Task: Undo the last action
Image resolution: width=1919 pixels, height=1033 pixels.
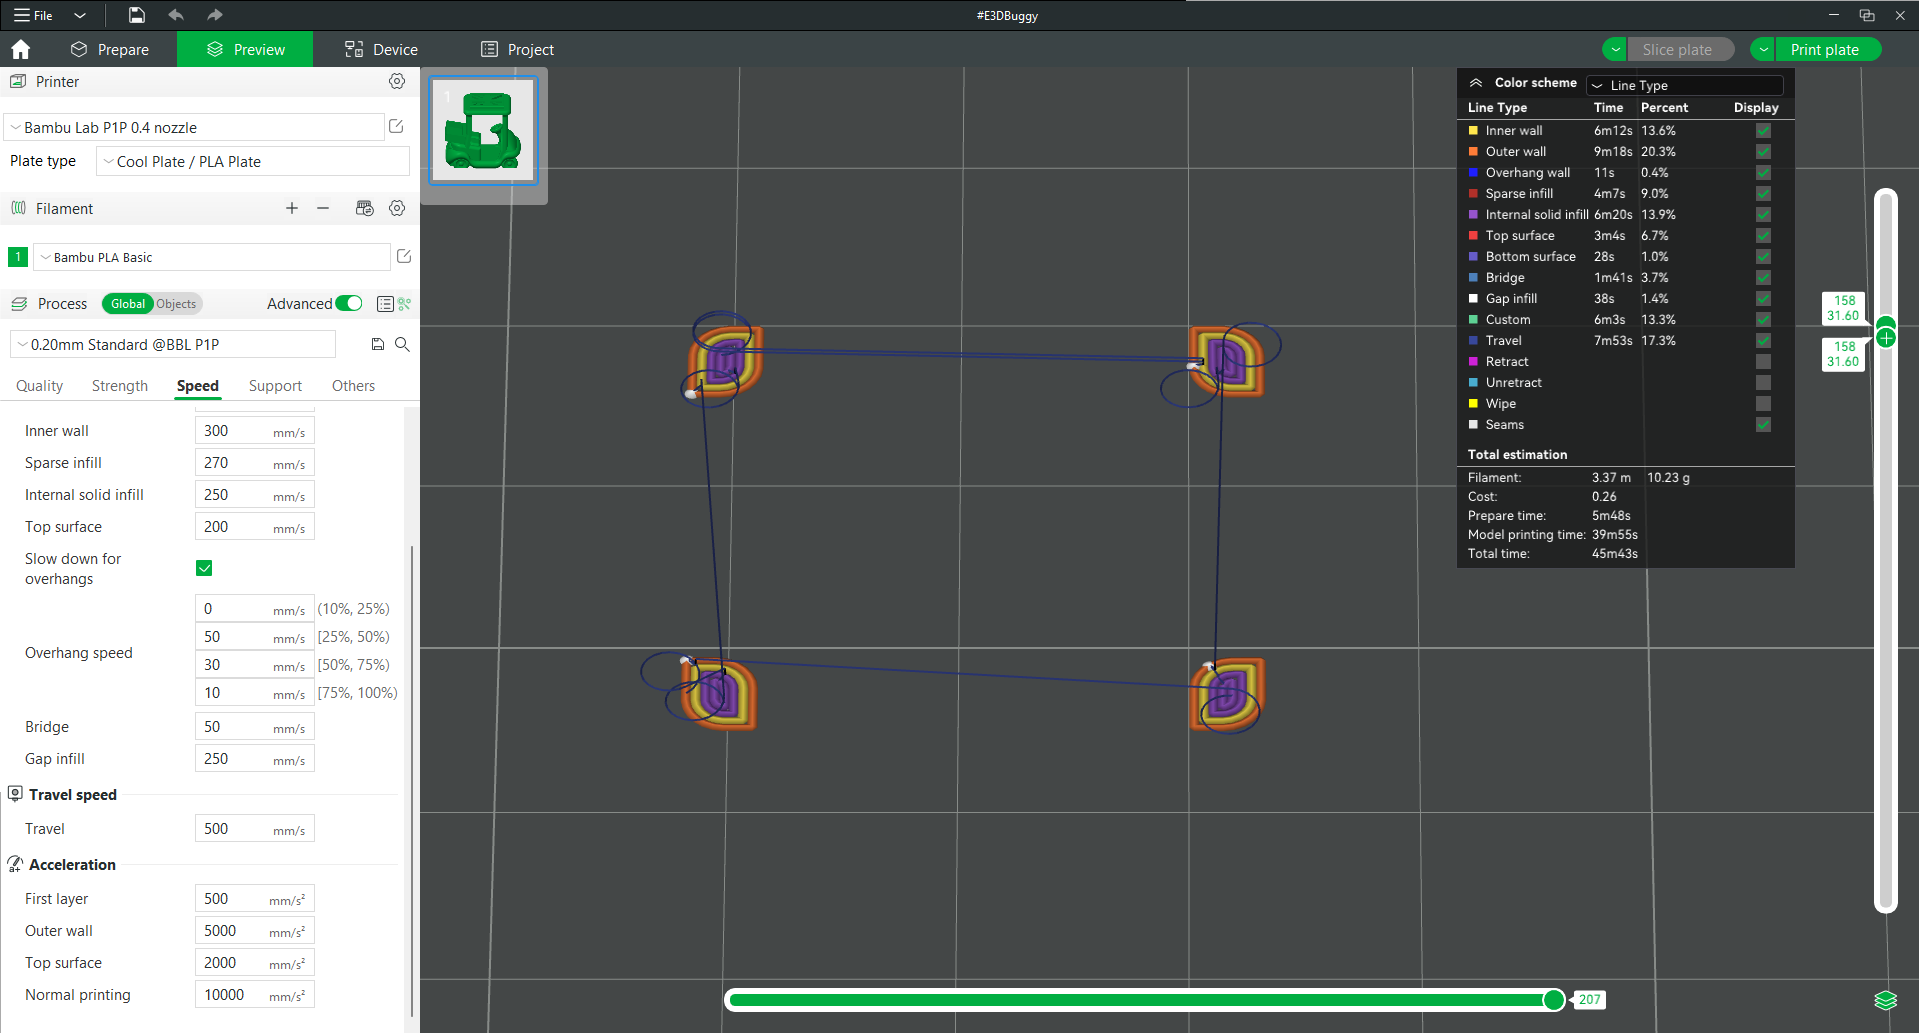Action: point(176,15)
